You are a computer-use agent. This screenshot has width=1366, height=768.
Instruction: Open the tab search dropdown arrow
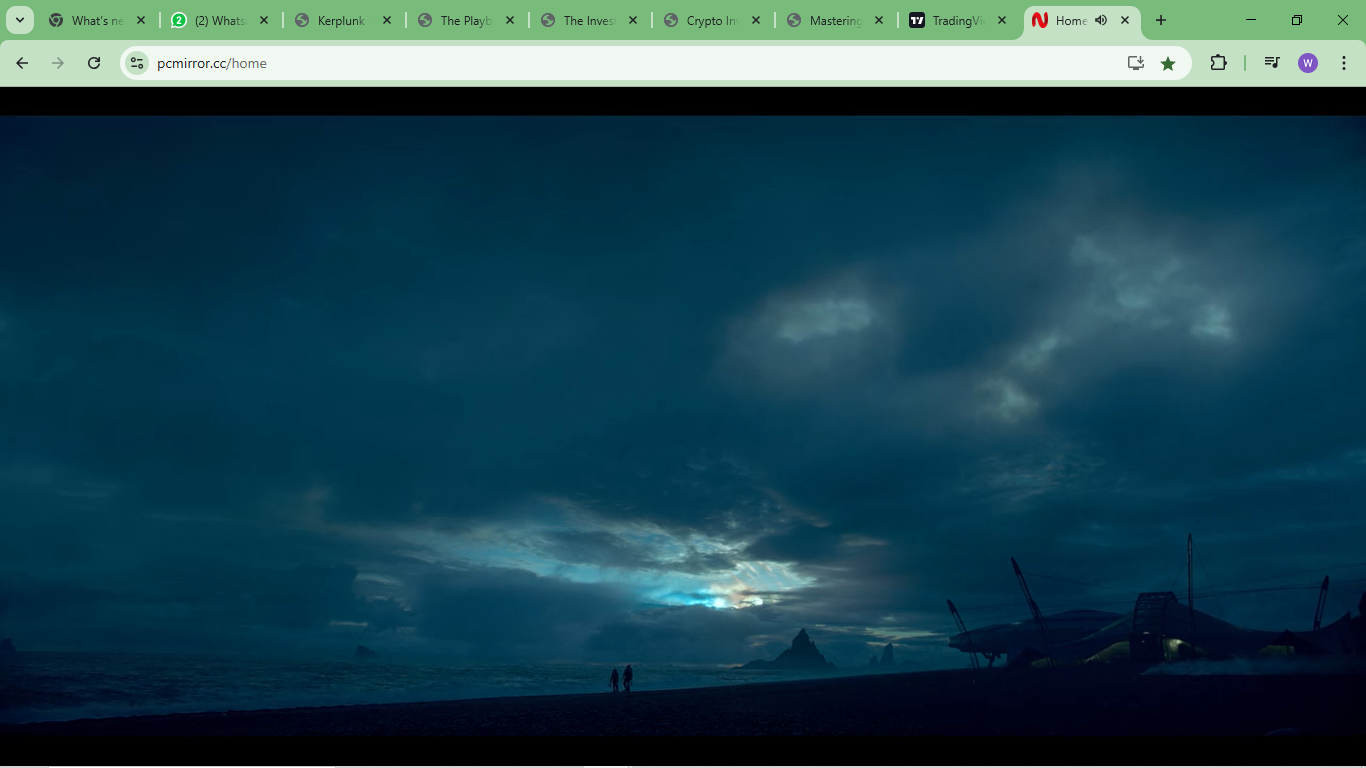(19, 20)
